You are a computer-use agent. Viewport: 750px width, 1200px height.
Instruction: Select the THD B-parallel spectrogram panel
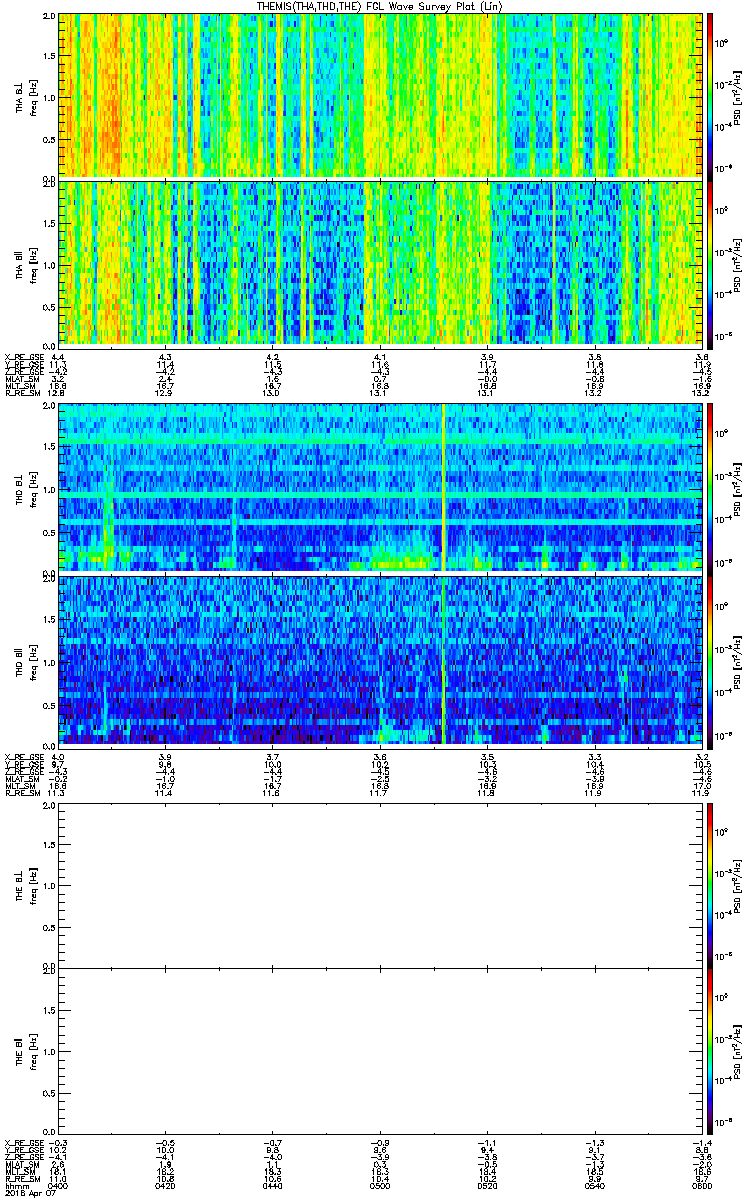(380, 661)
